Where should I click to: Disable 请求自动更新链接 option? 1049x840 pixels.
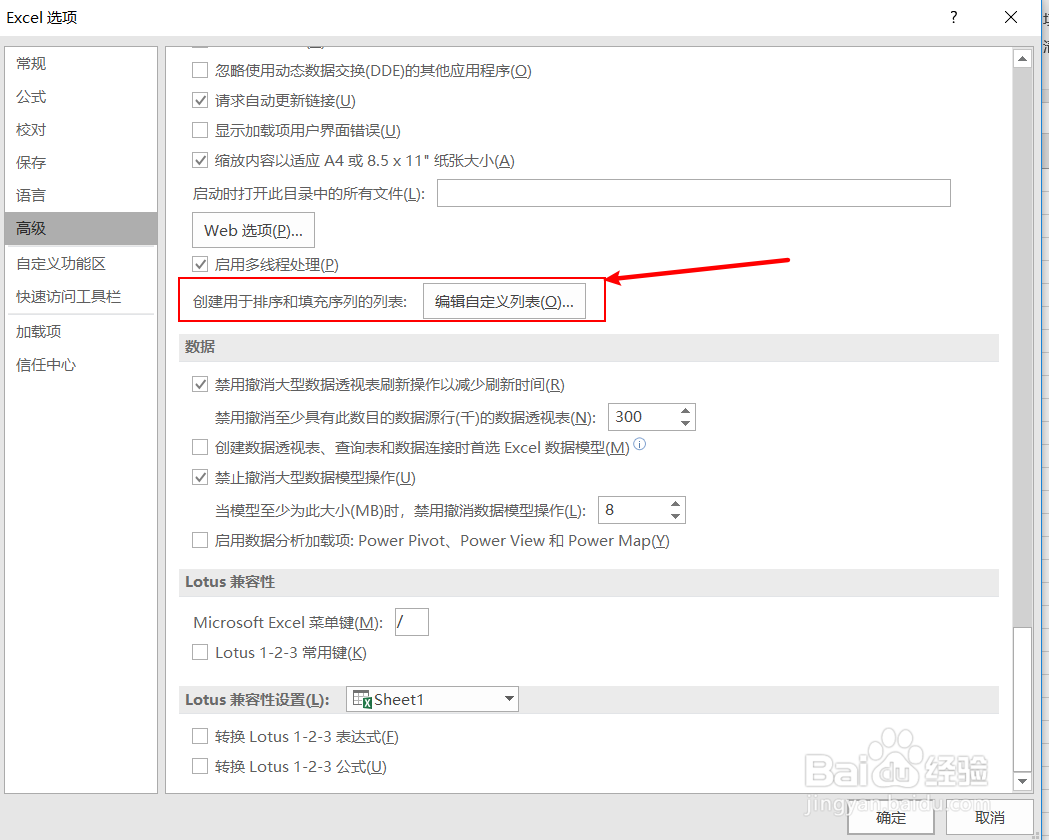click(x=199, y=100)
